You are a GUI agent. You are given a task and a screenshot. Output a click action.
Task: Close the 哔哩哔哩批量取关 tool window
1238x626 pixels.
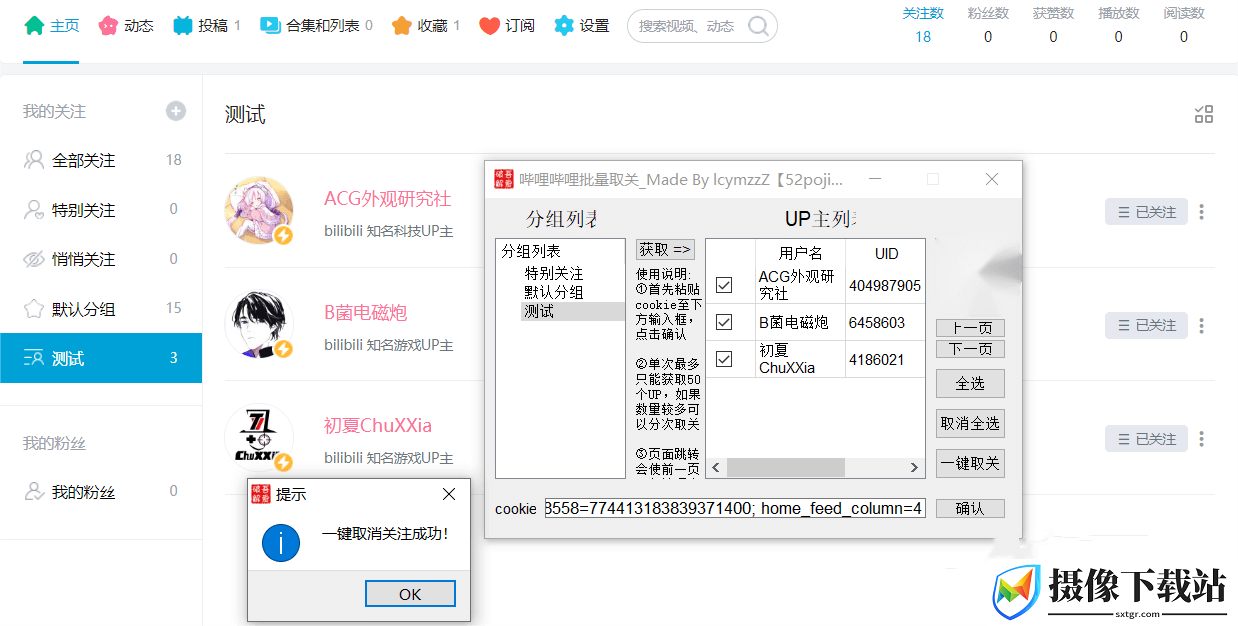(992, 179)
